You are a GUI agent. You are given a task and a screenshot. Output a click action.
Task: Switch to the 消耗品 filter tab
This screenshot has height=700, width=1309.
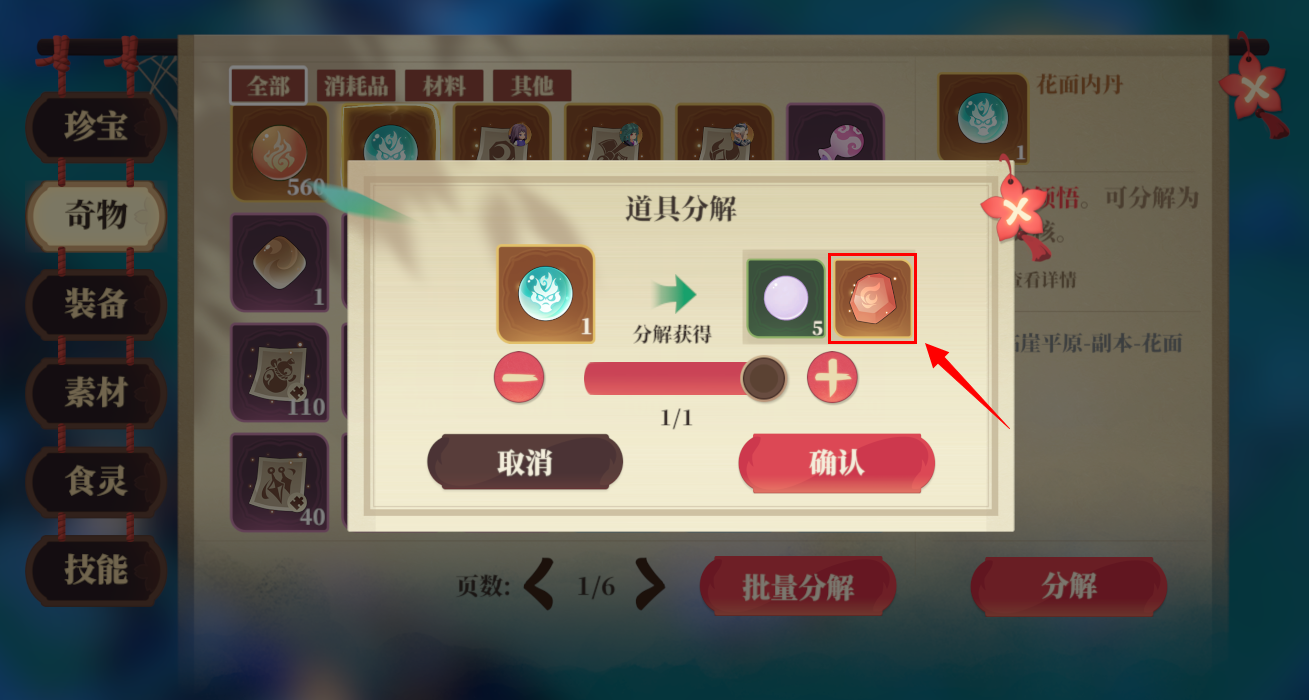[x=355, y=86]
